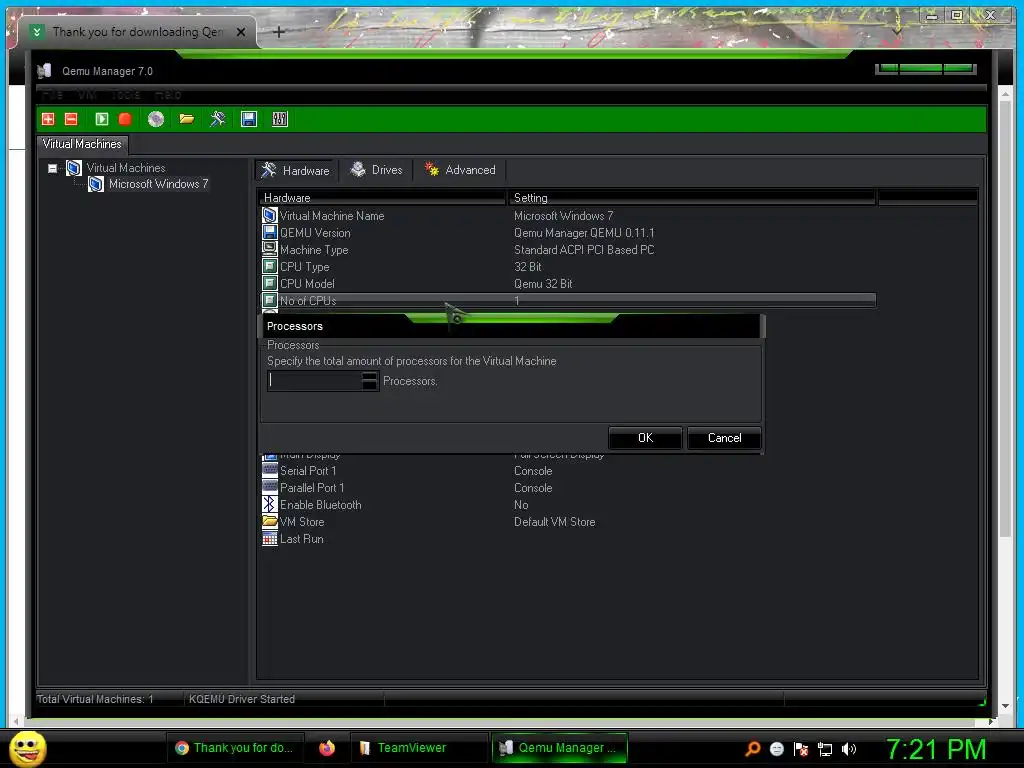
Task: Dismiss the Processors dialog with Cancel
Action: click(724, 438)
